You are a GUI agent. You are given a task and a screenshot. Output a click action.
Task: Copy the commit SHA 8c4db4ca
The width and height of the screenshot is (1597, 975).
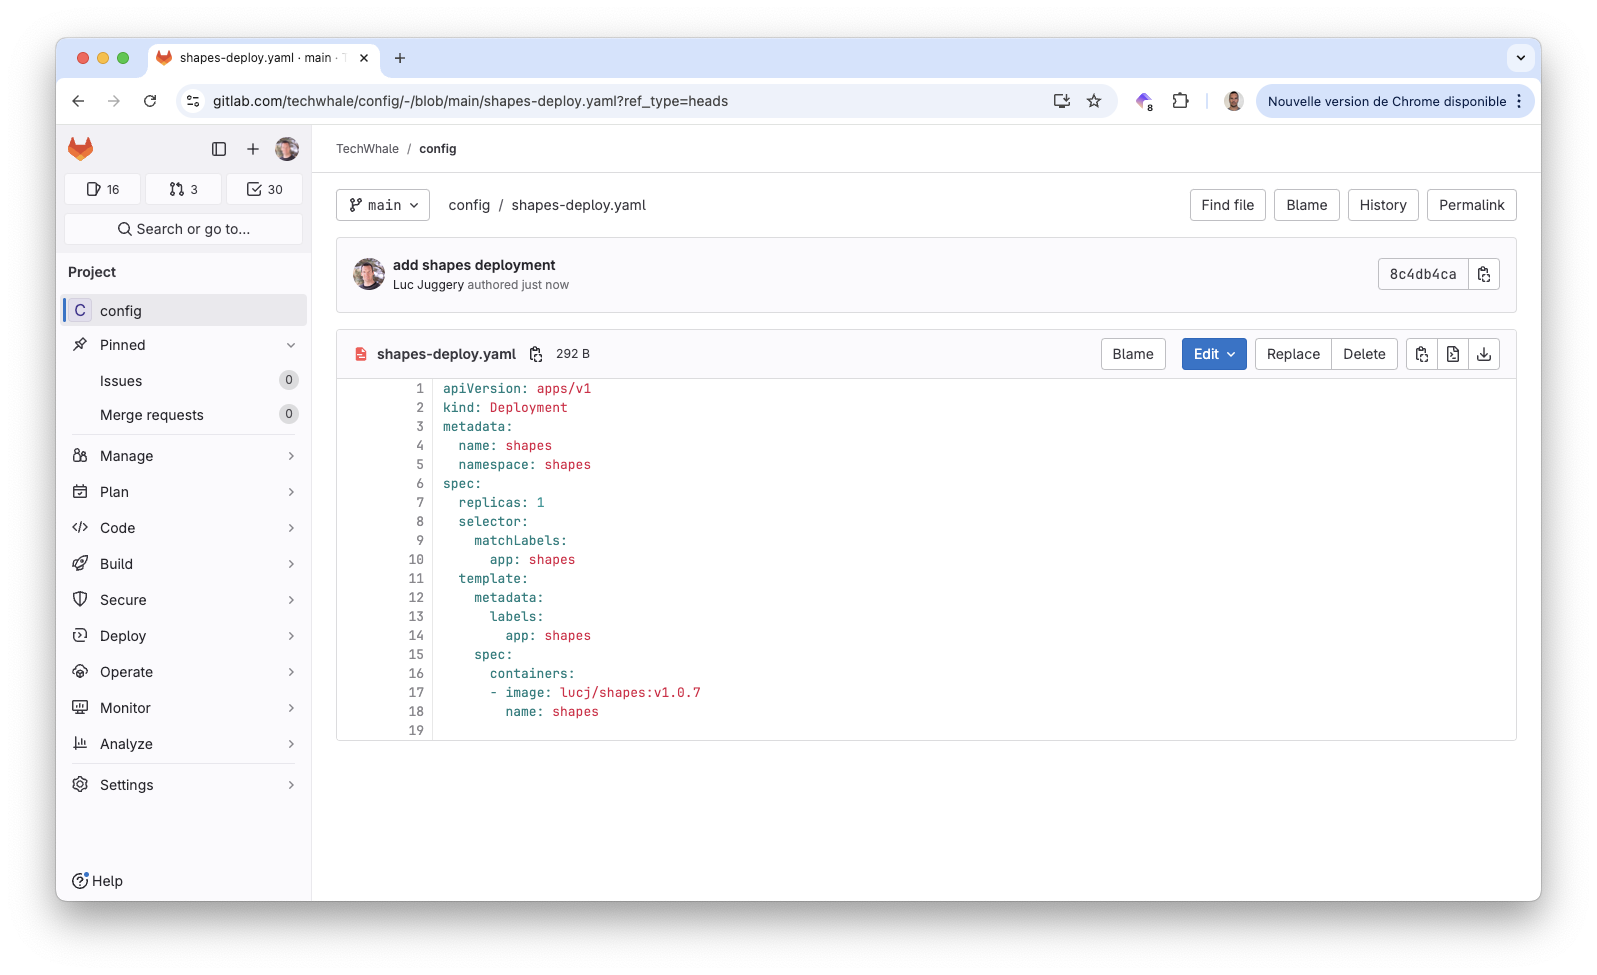coord(1484,274)
